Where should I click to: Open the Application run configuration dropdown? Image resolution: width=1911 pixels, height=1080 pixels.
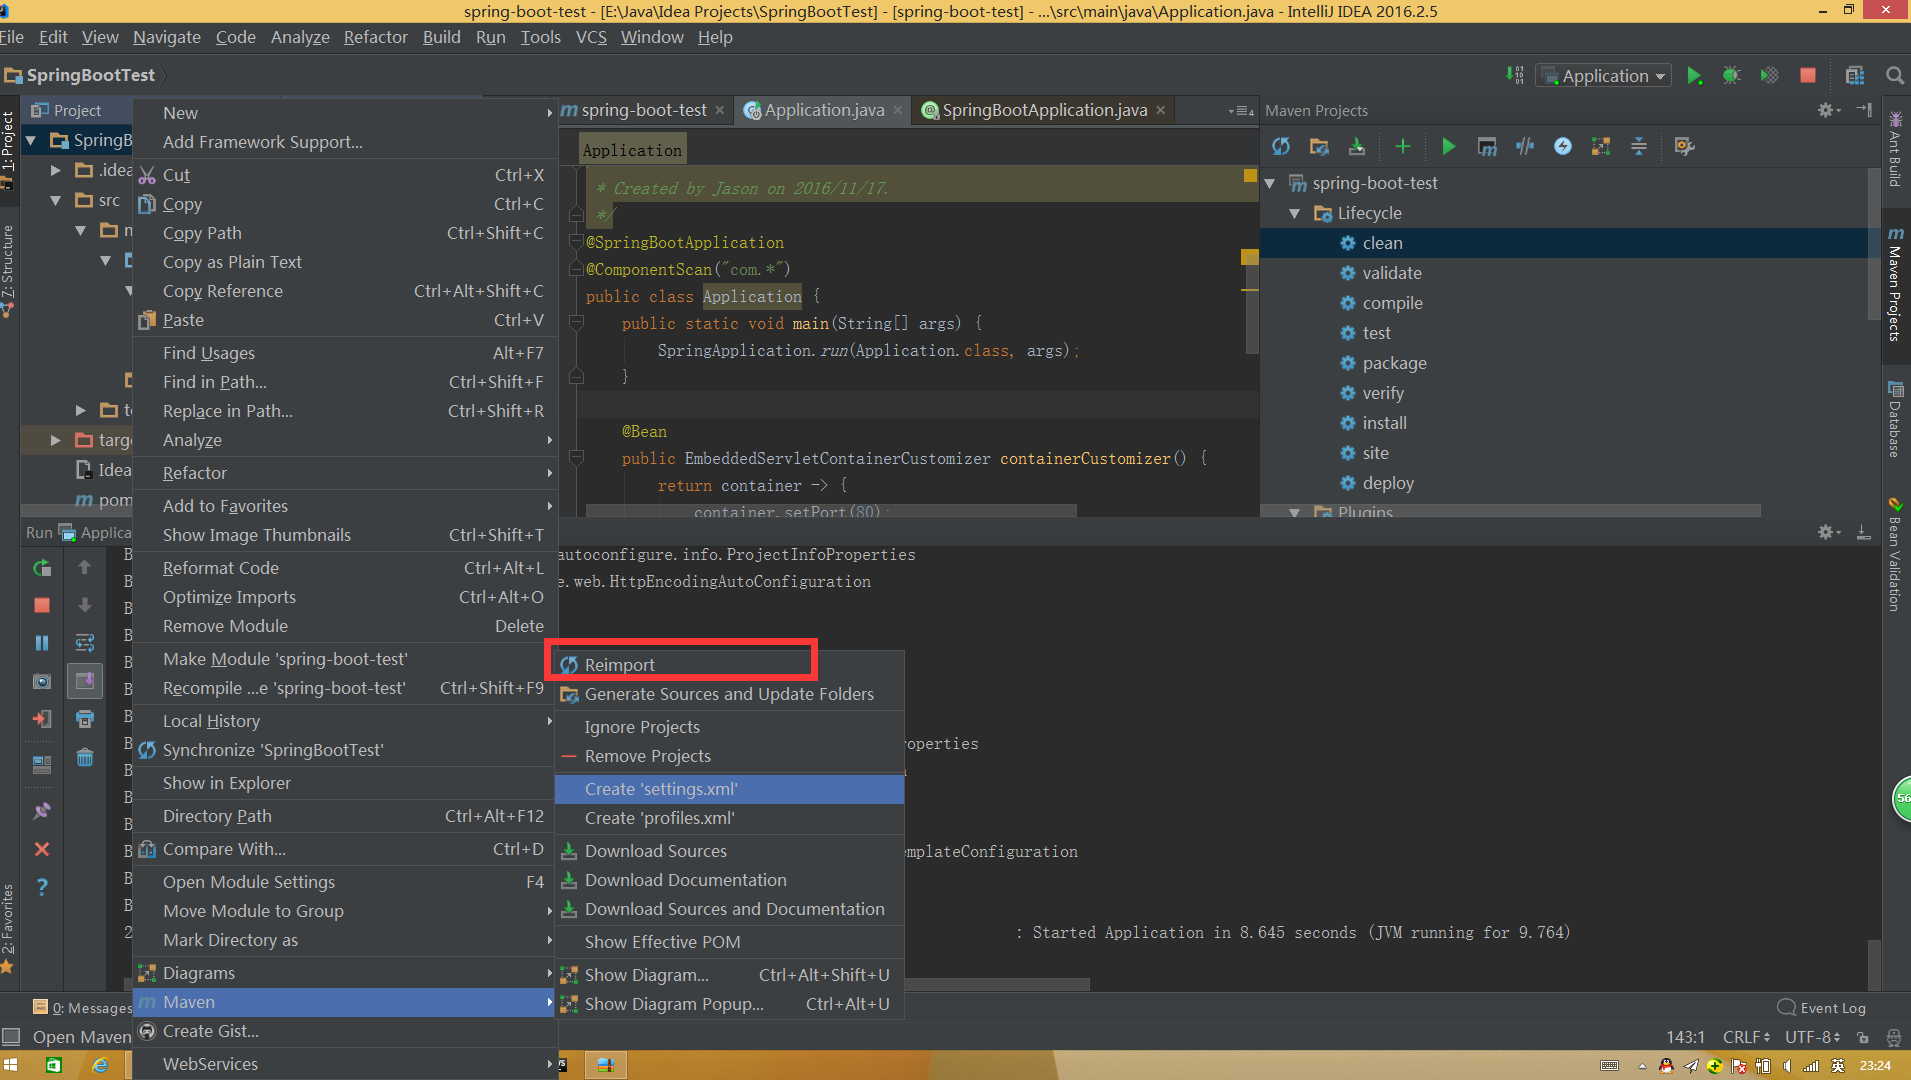click(x=1604, y=76)
